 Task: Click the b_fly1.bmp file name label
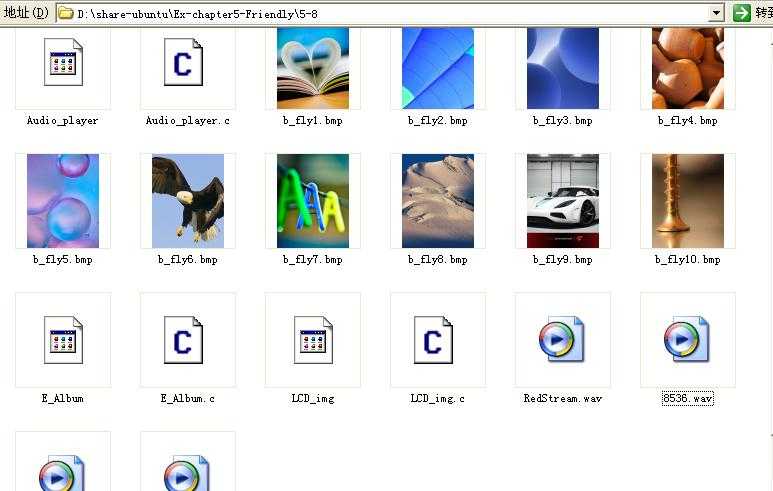(313, 121)
